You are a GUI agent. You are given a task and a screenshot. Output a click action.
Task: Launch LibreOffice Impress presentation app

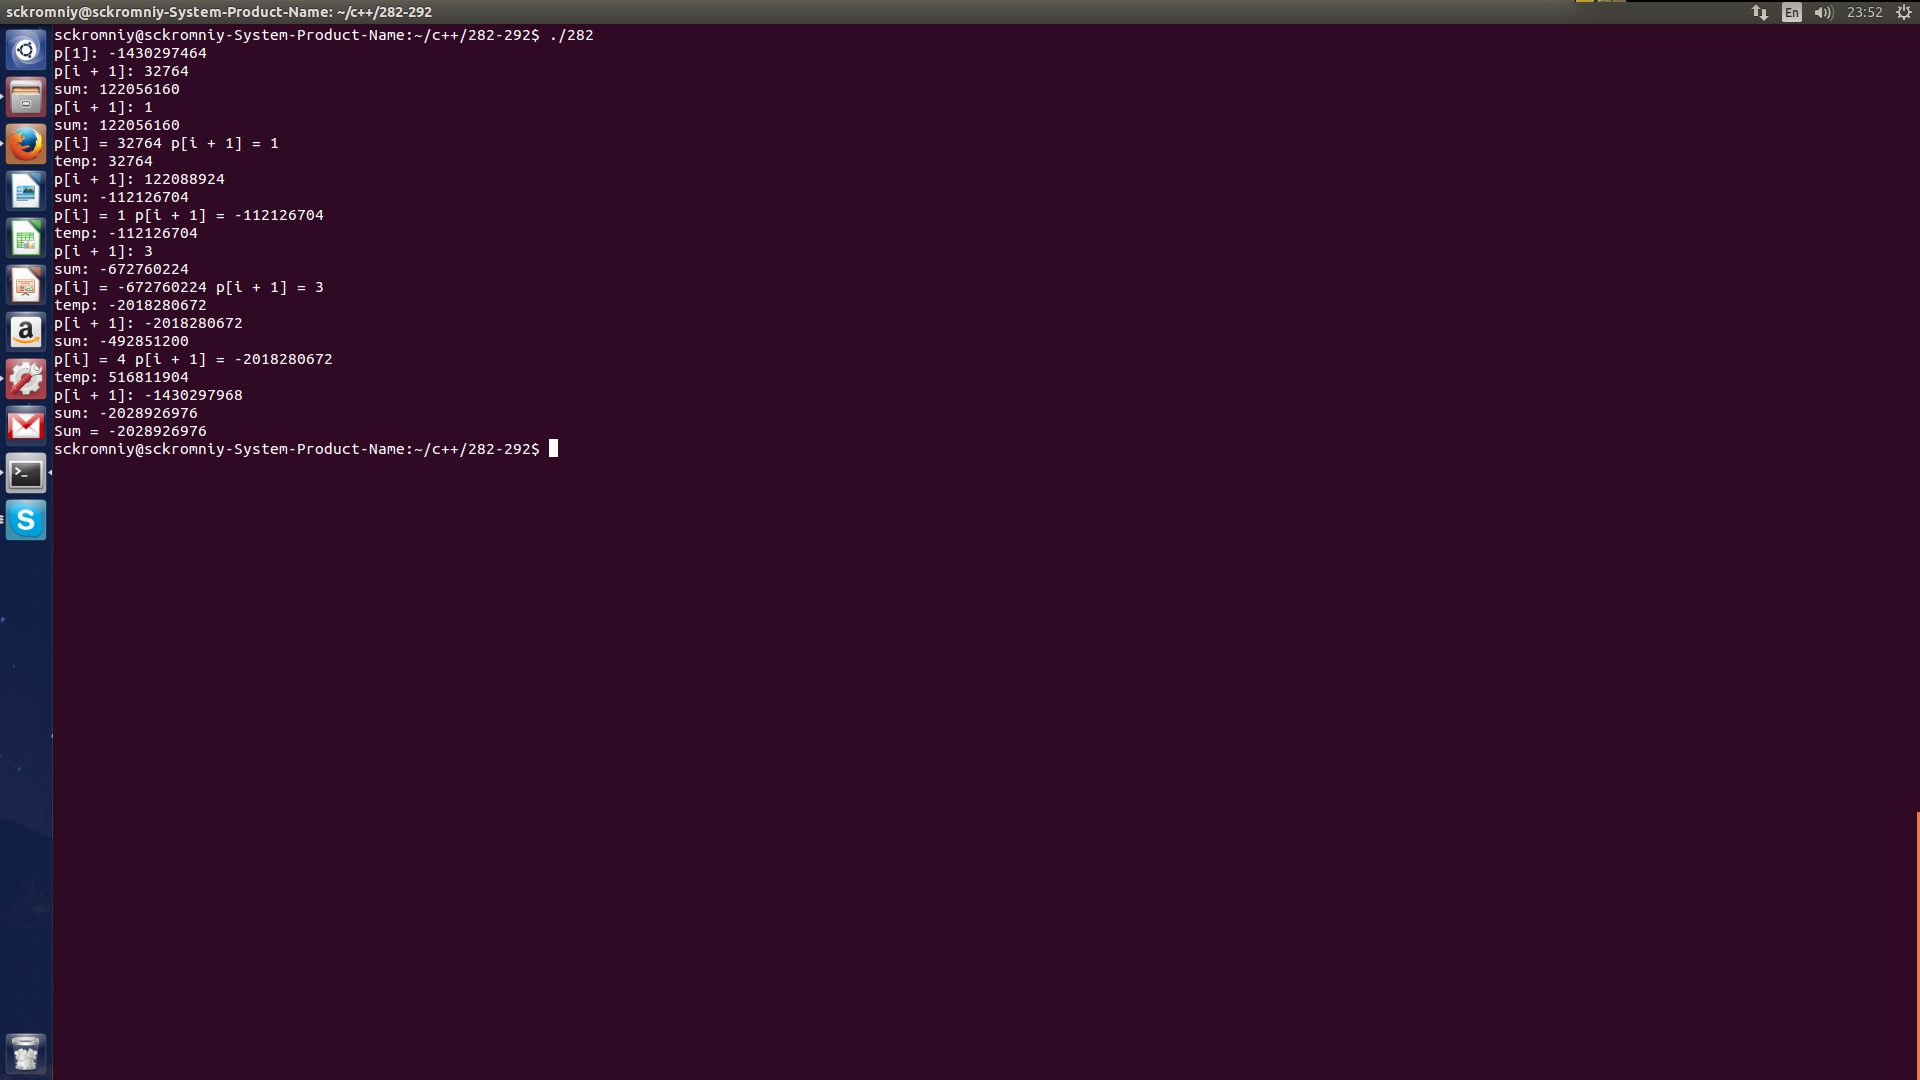pos(26,285)
